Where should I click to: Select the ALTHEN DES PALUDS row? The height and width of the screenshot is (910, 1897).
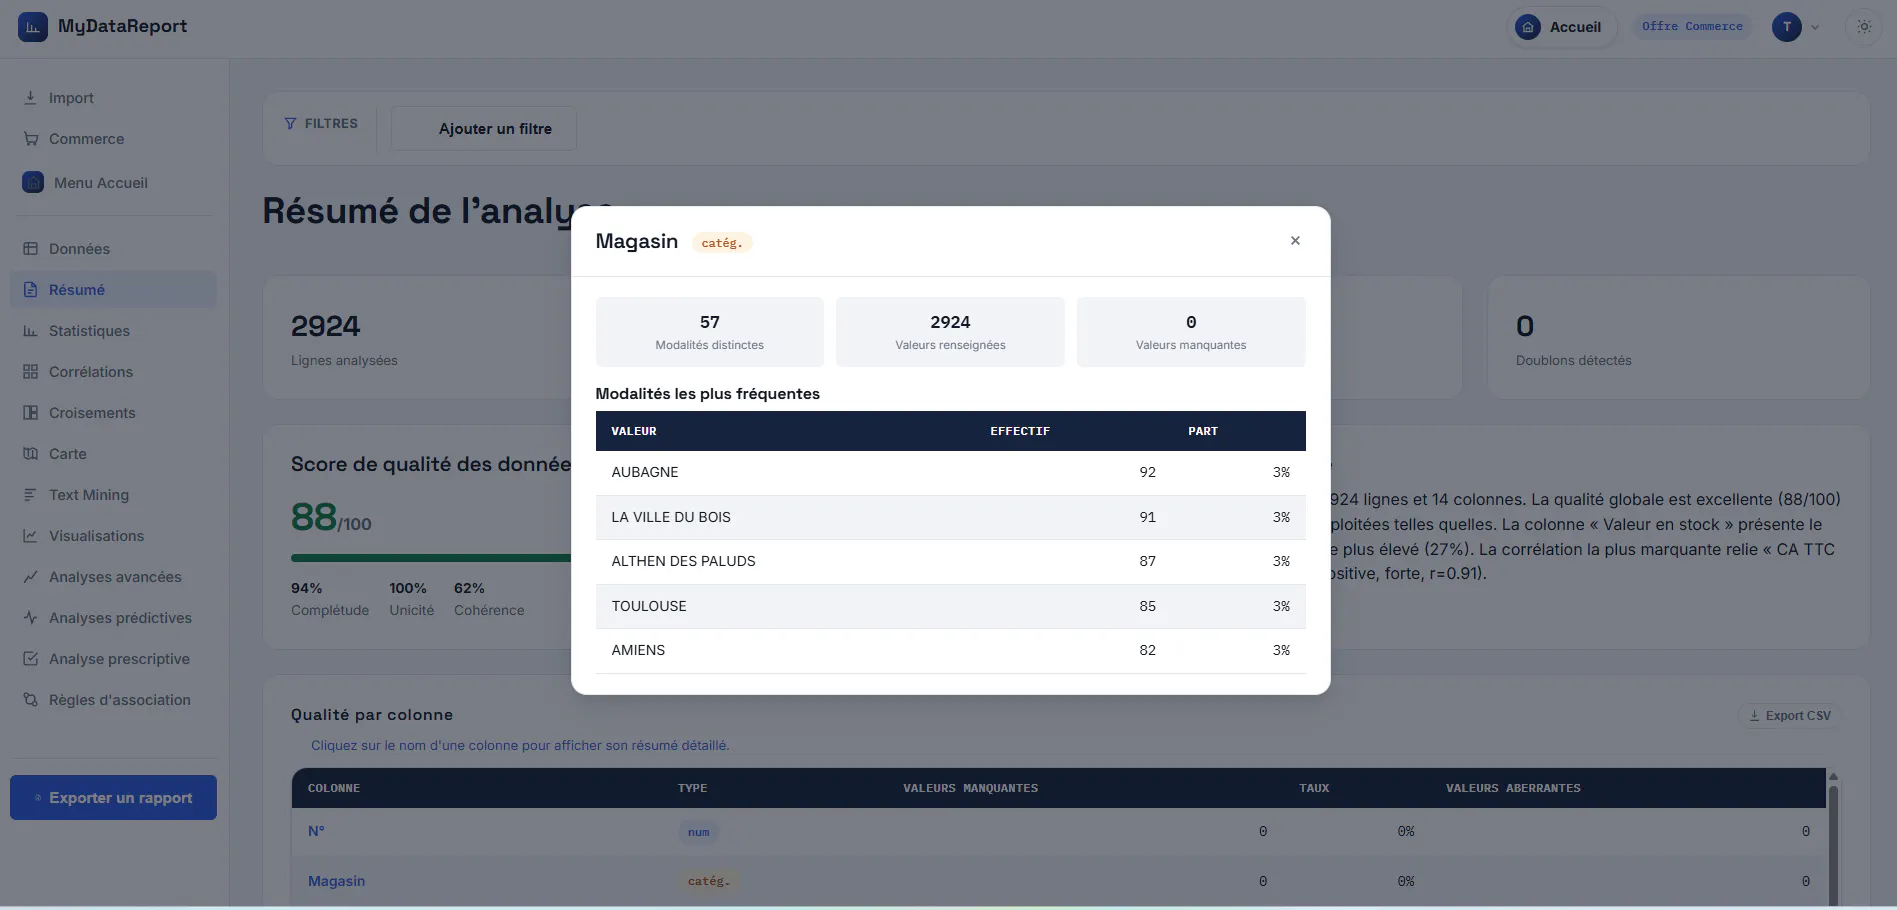tap(951, 562)
